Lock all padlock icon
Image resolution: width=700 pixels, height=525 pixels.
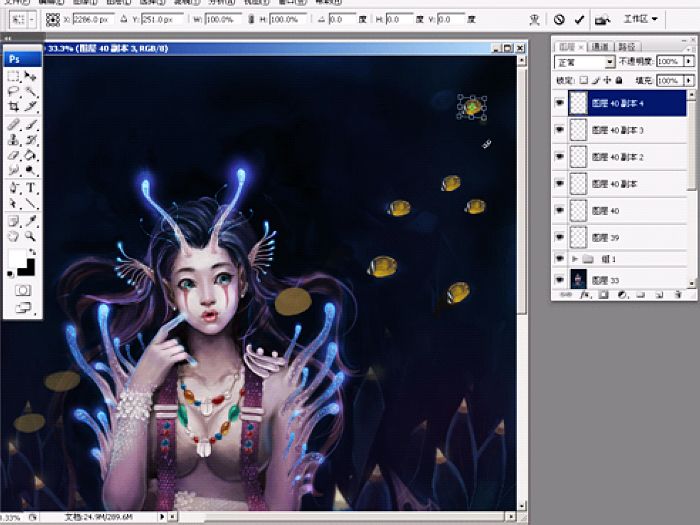pos(619,80)
